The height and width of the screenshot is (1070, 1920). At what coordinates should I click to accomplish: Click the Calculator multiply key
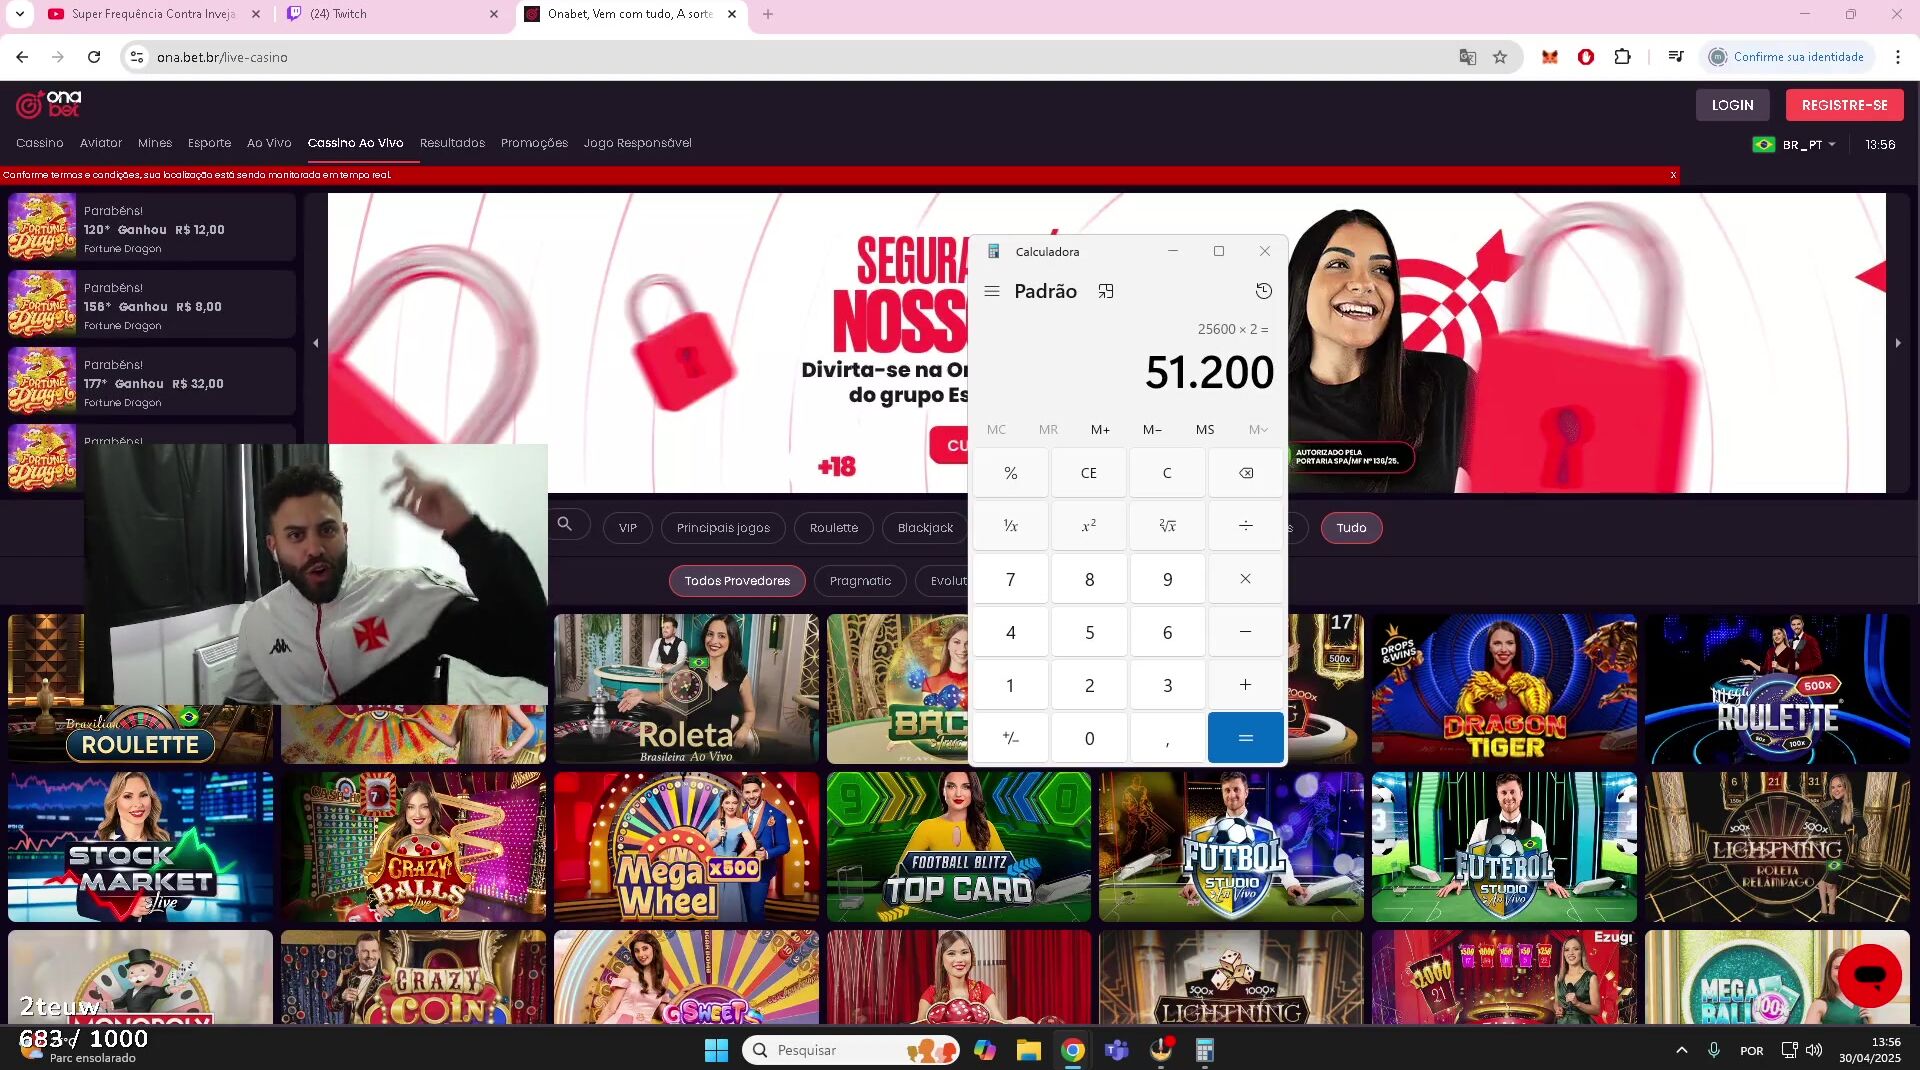point(1245,579)
